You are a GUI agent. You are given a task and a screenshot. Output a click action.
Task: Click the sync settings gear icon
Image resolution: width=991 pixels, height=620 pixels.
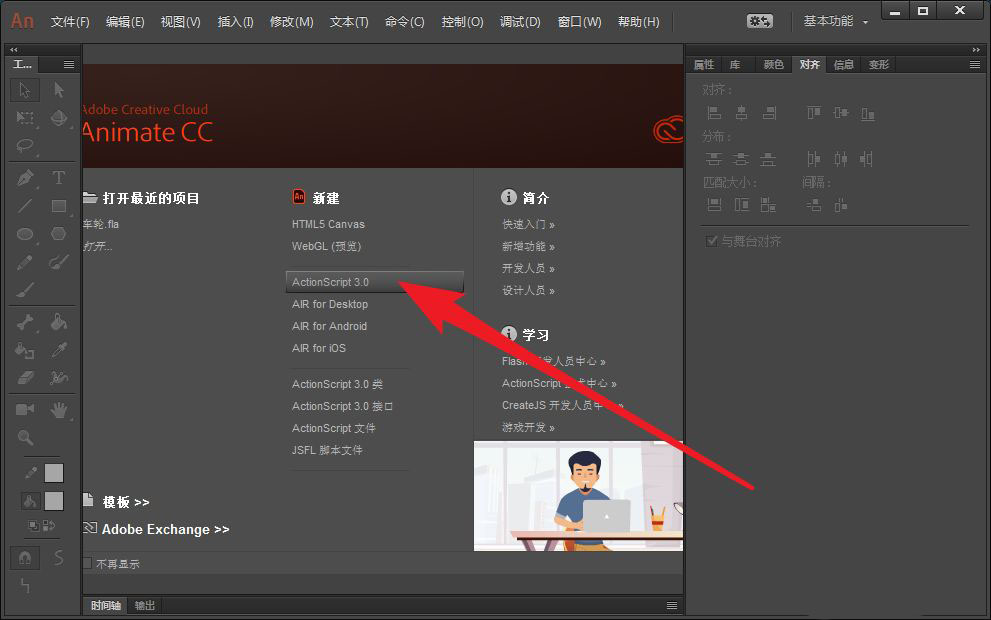[x=759, y=21]
